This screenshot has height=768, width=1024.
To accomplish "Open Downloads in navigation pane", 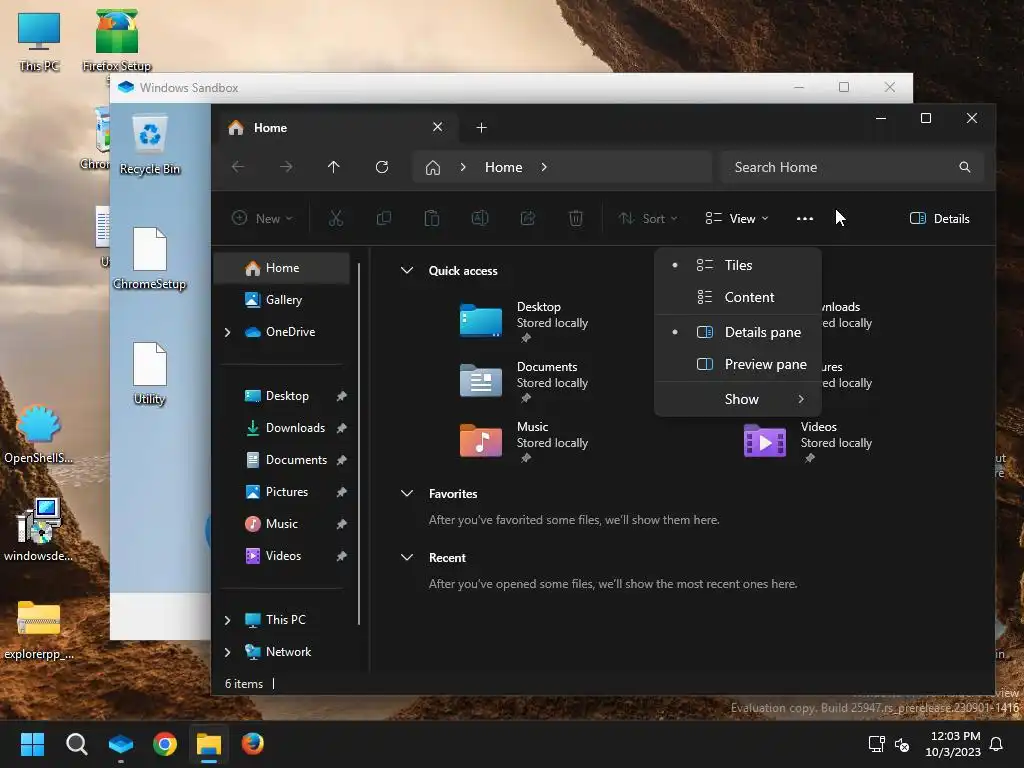I will point(282,428).
